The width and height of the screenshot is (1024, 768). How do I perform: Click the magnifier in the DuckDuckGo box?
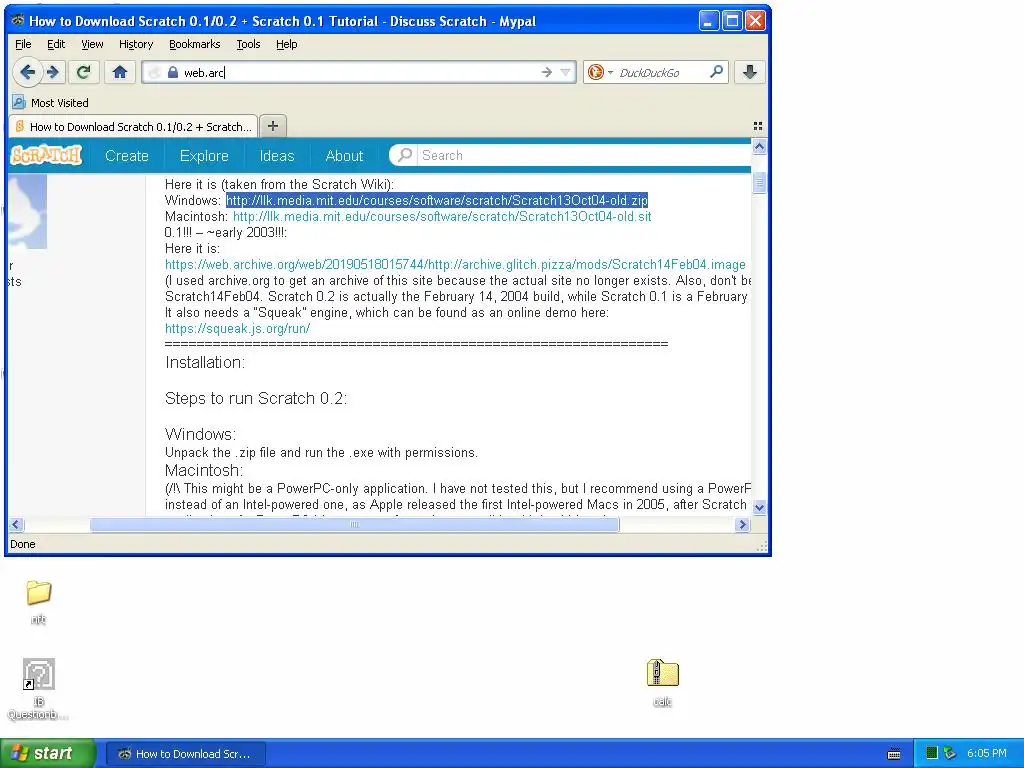(716, 71)
